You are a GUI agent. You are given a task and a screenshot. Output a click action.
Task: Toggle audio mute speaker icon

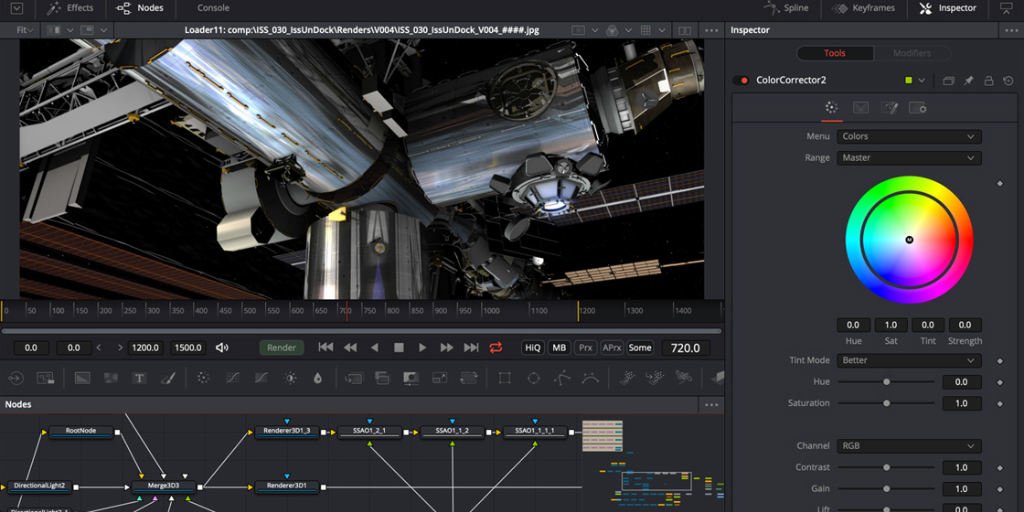222,347
